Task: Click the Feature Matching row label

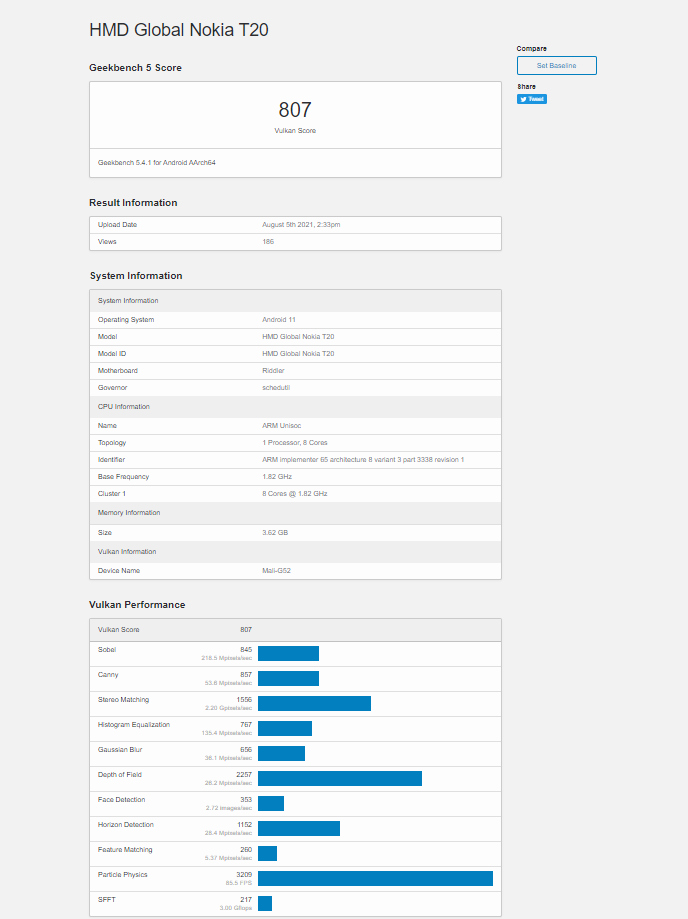Action: point(125,850)
